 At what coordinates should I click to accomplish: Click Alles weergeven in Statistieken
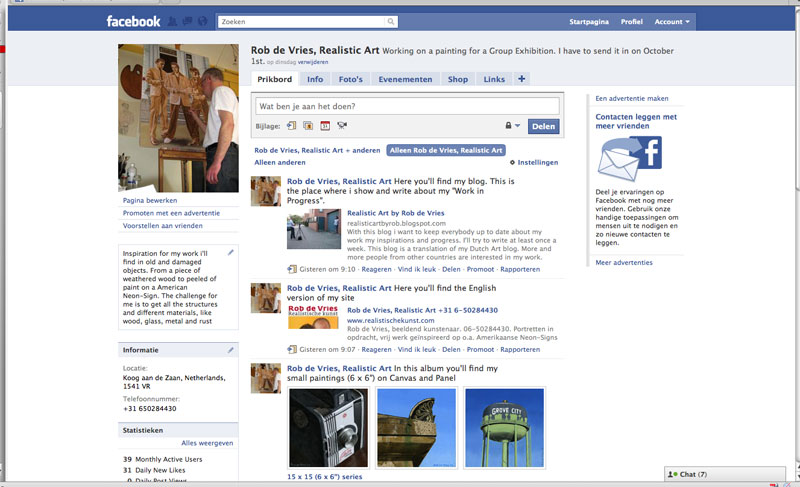click(207, 443)
